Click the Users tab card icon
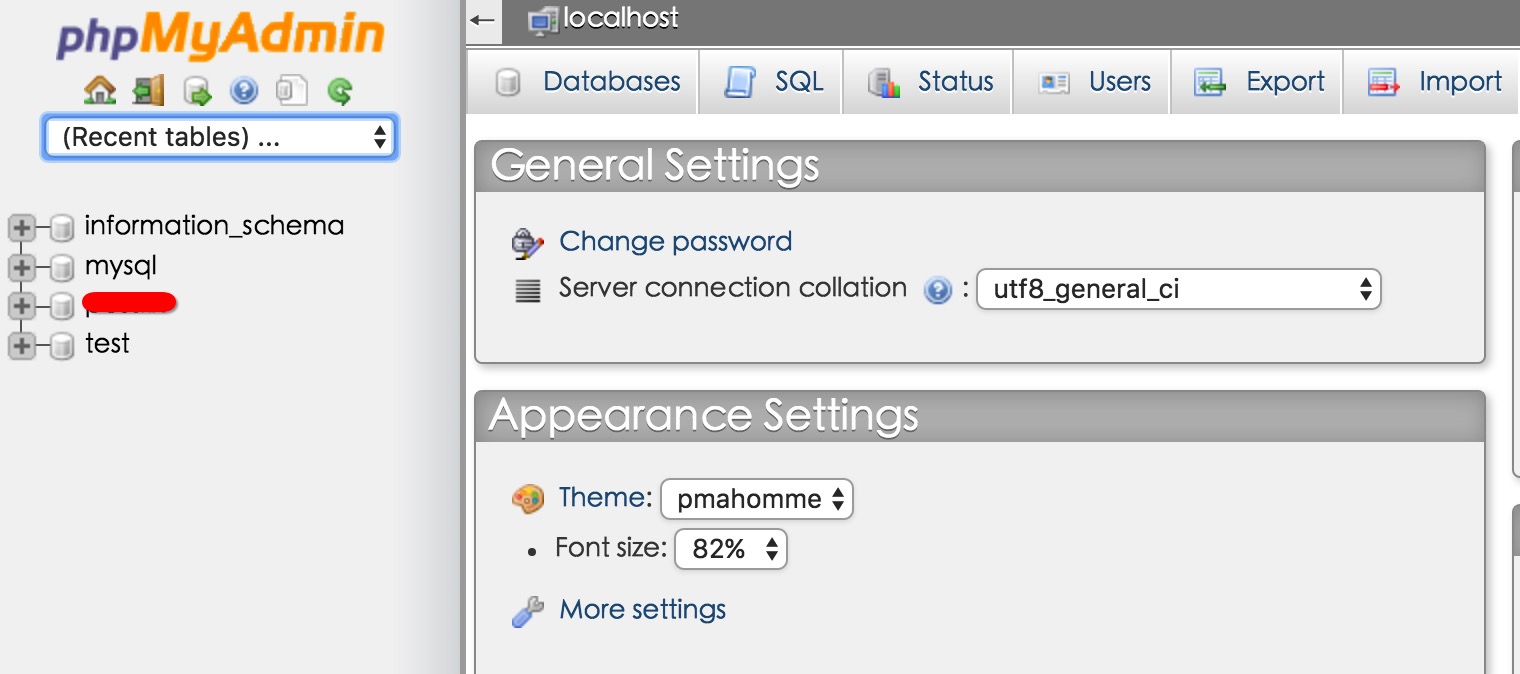This screenshot has height=674, width=1520. click(x=1054, y=83)
